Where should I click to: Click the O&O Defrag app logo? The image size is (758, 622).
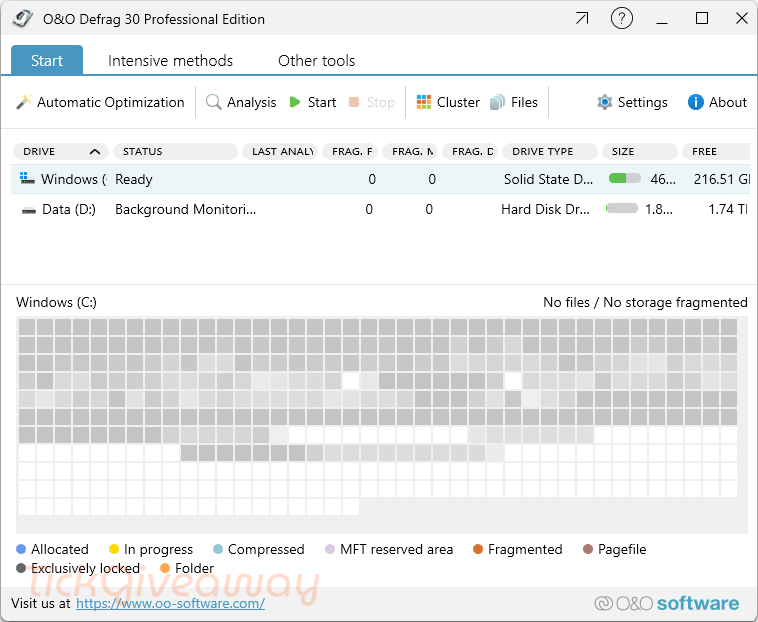[23, 18]
